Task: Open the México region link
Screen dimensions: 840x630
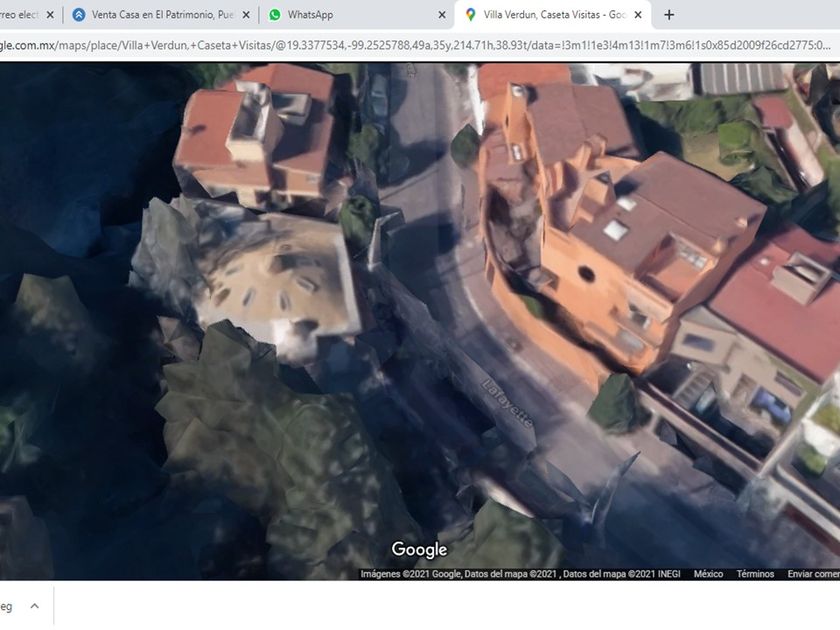Action: pyautogui.click(x=708, y=574)
